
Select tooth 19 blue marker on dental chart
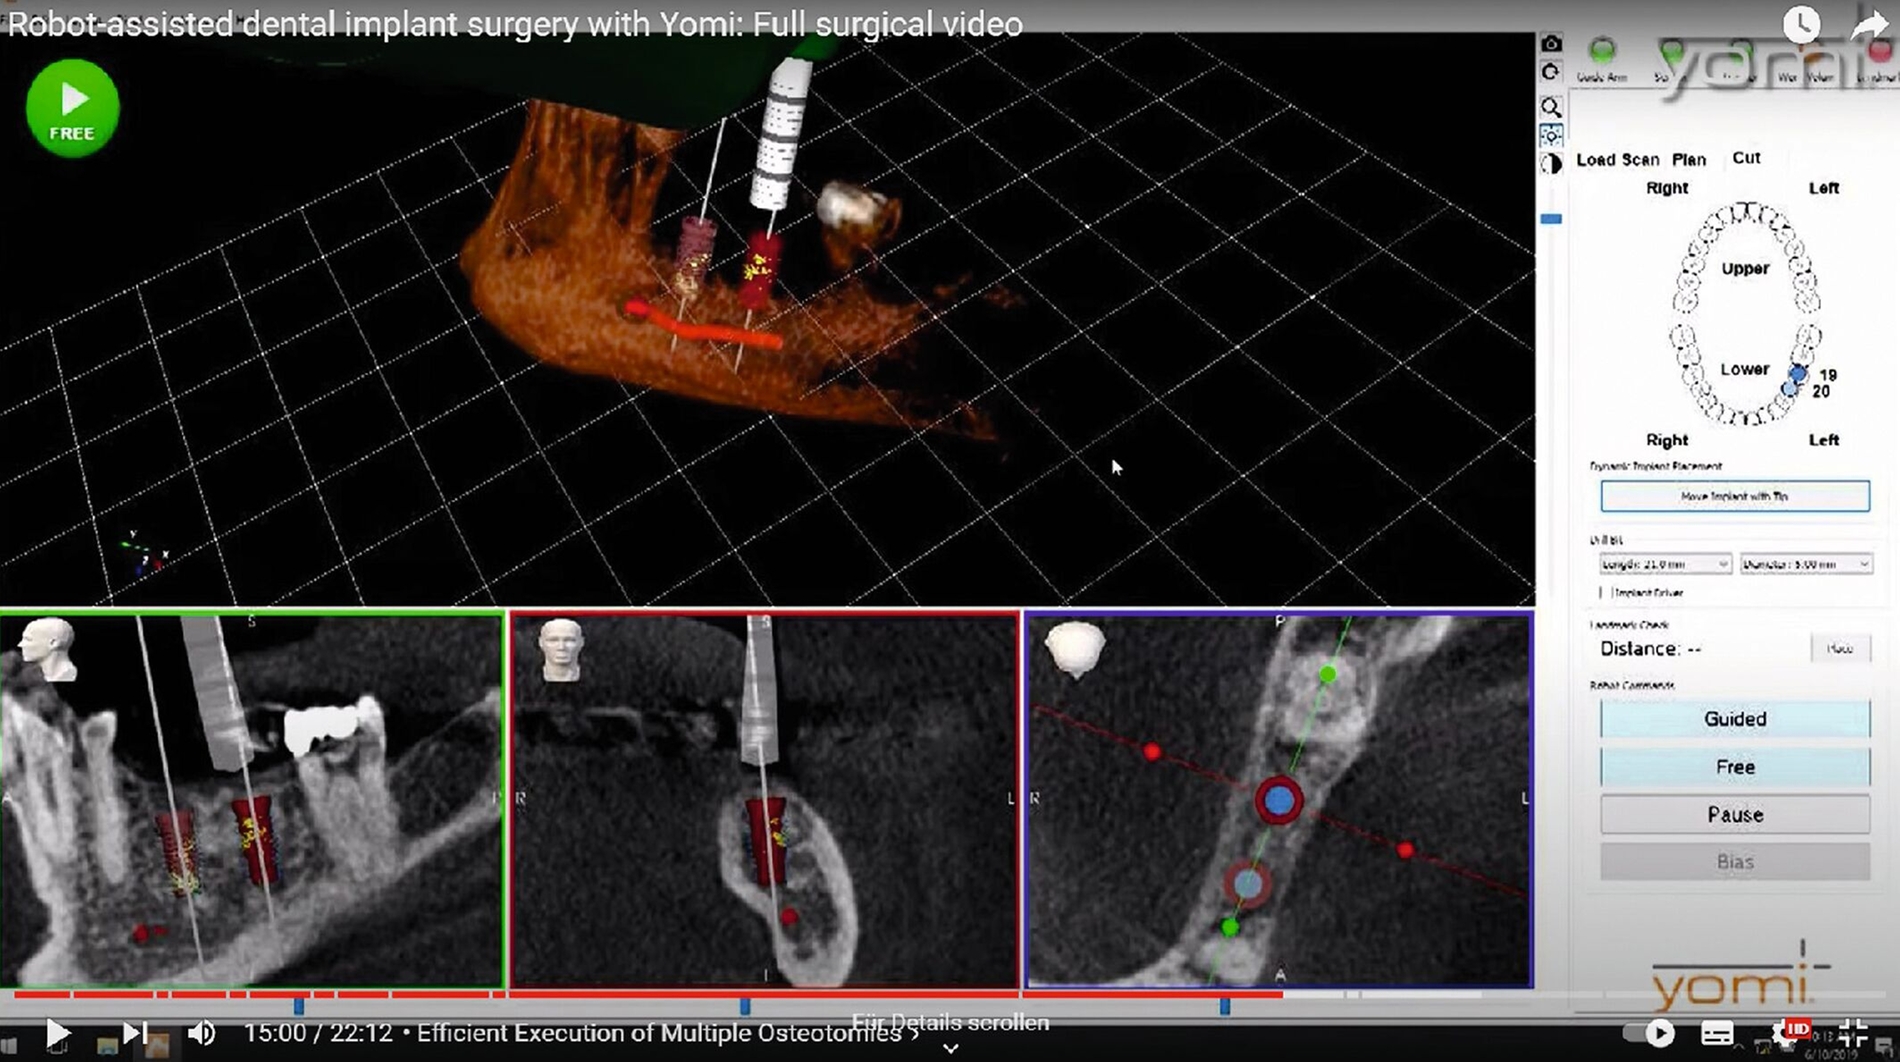point(1798,374)
